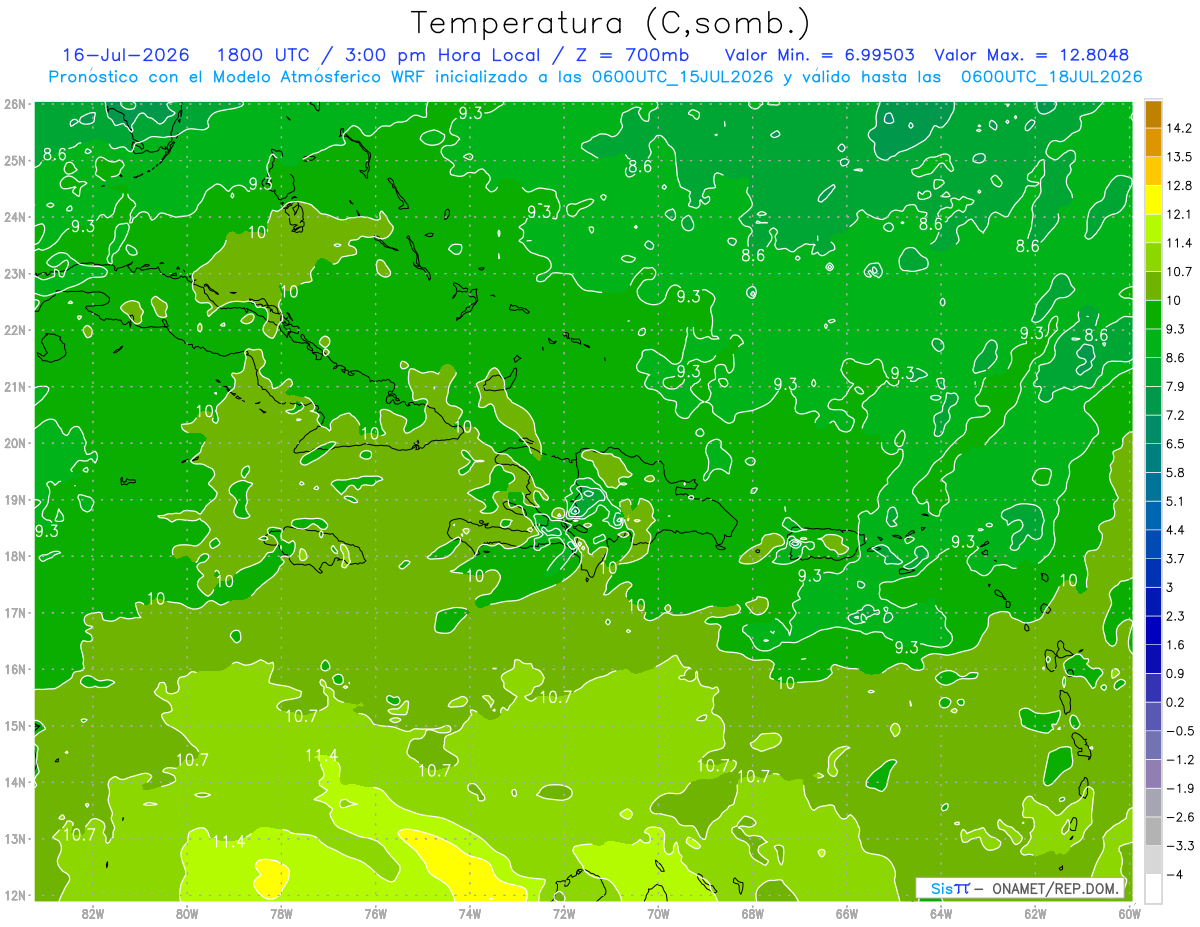Click the "-3.3" color scale label
1200x927 pixels.
1180,846
